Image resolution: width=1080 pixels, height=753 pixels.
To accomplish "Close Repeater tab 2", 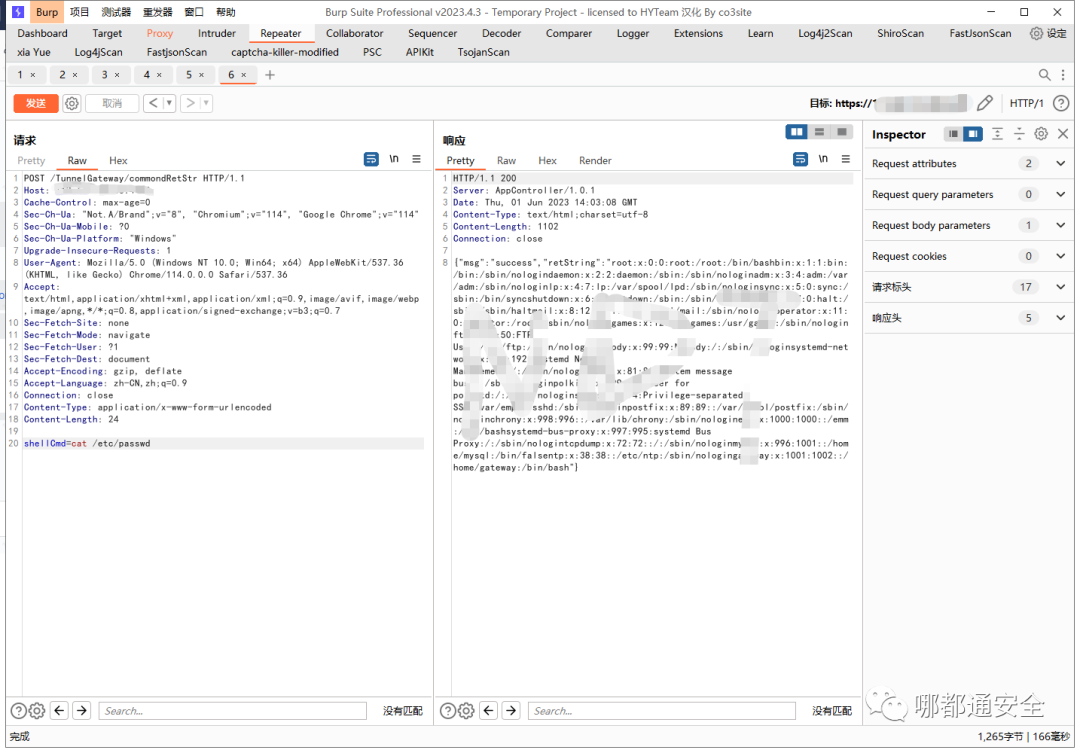I will [75, 74].
